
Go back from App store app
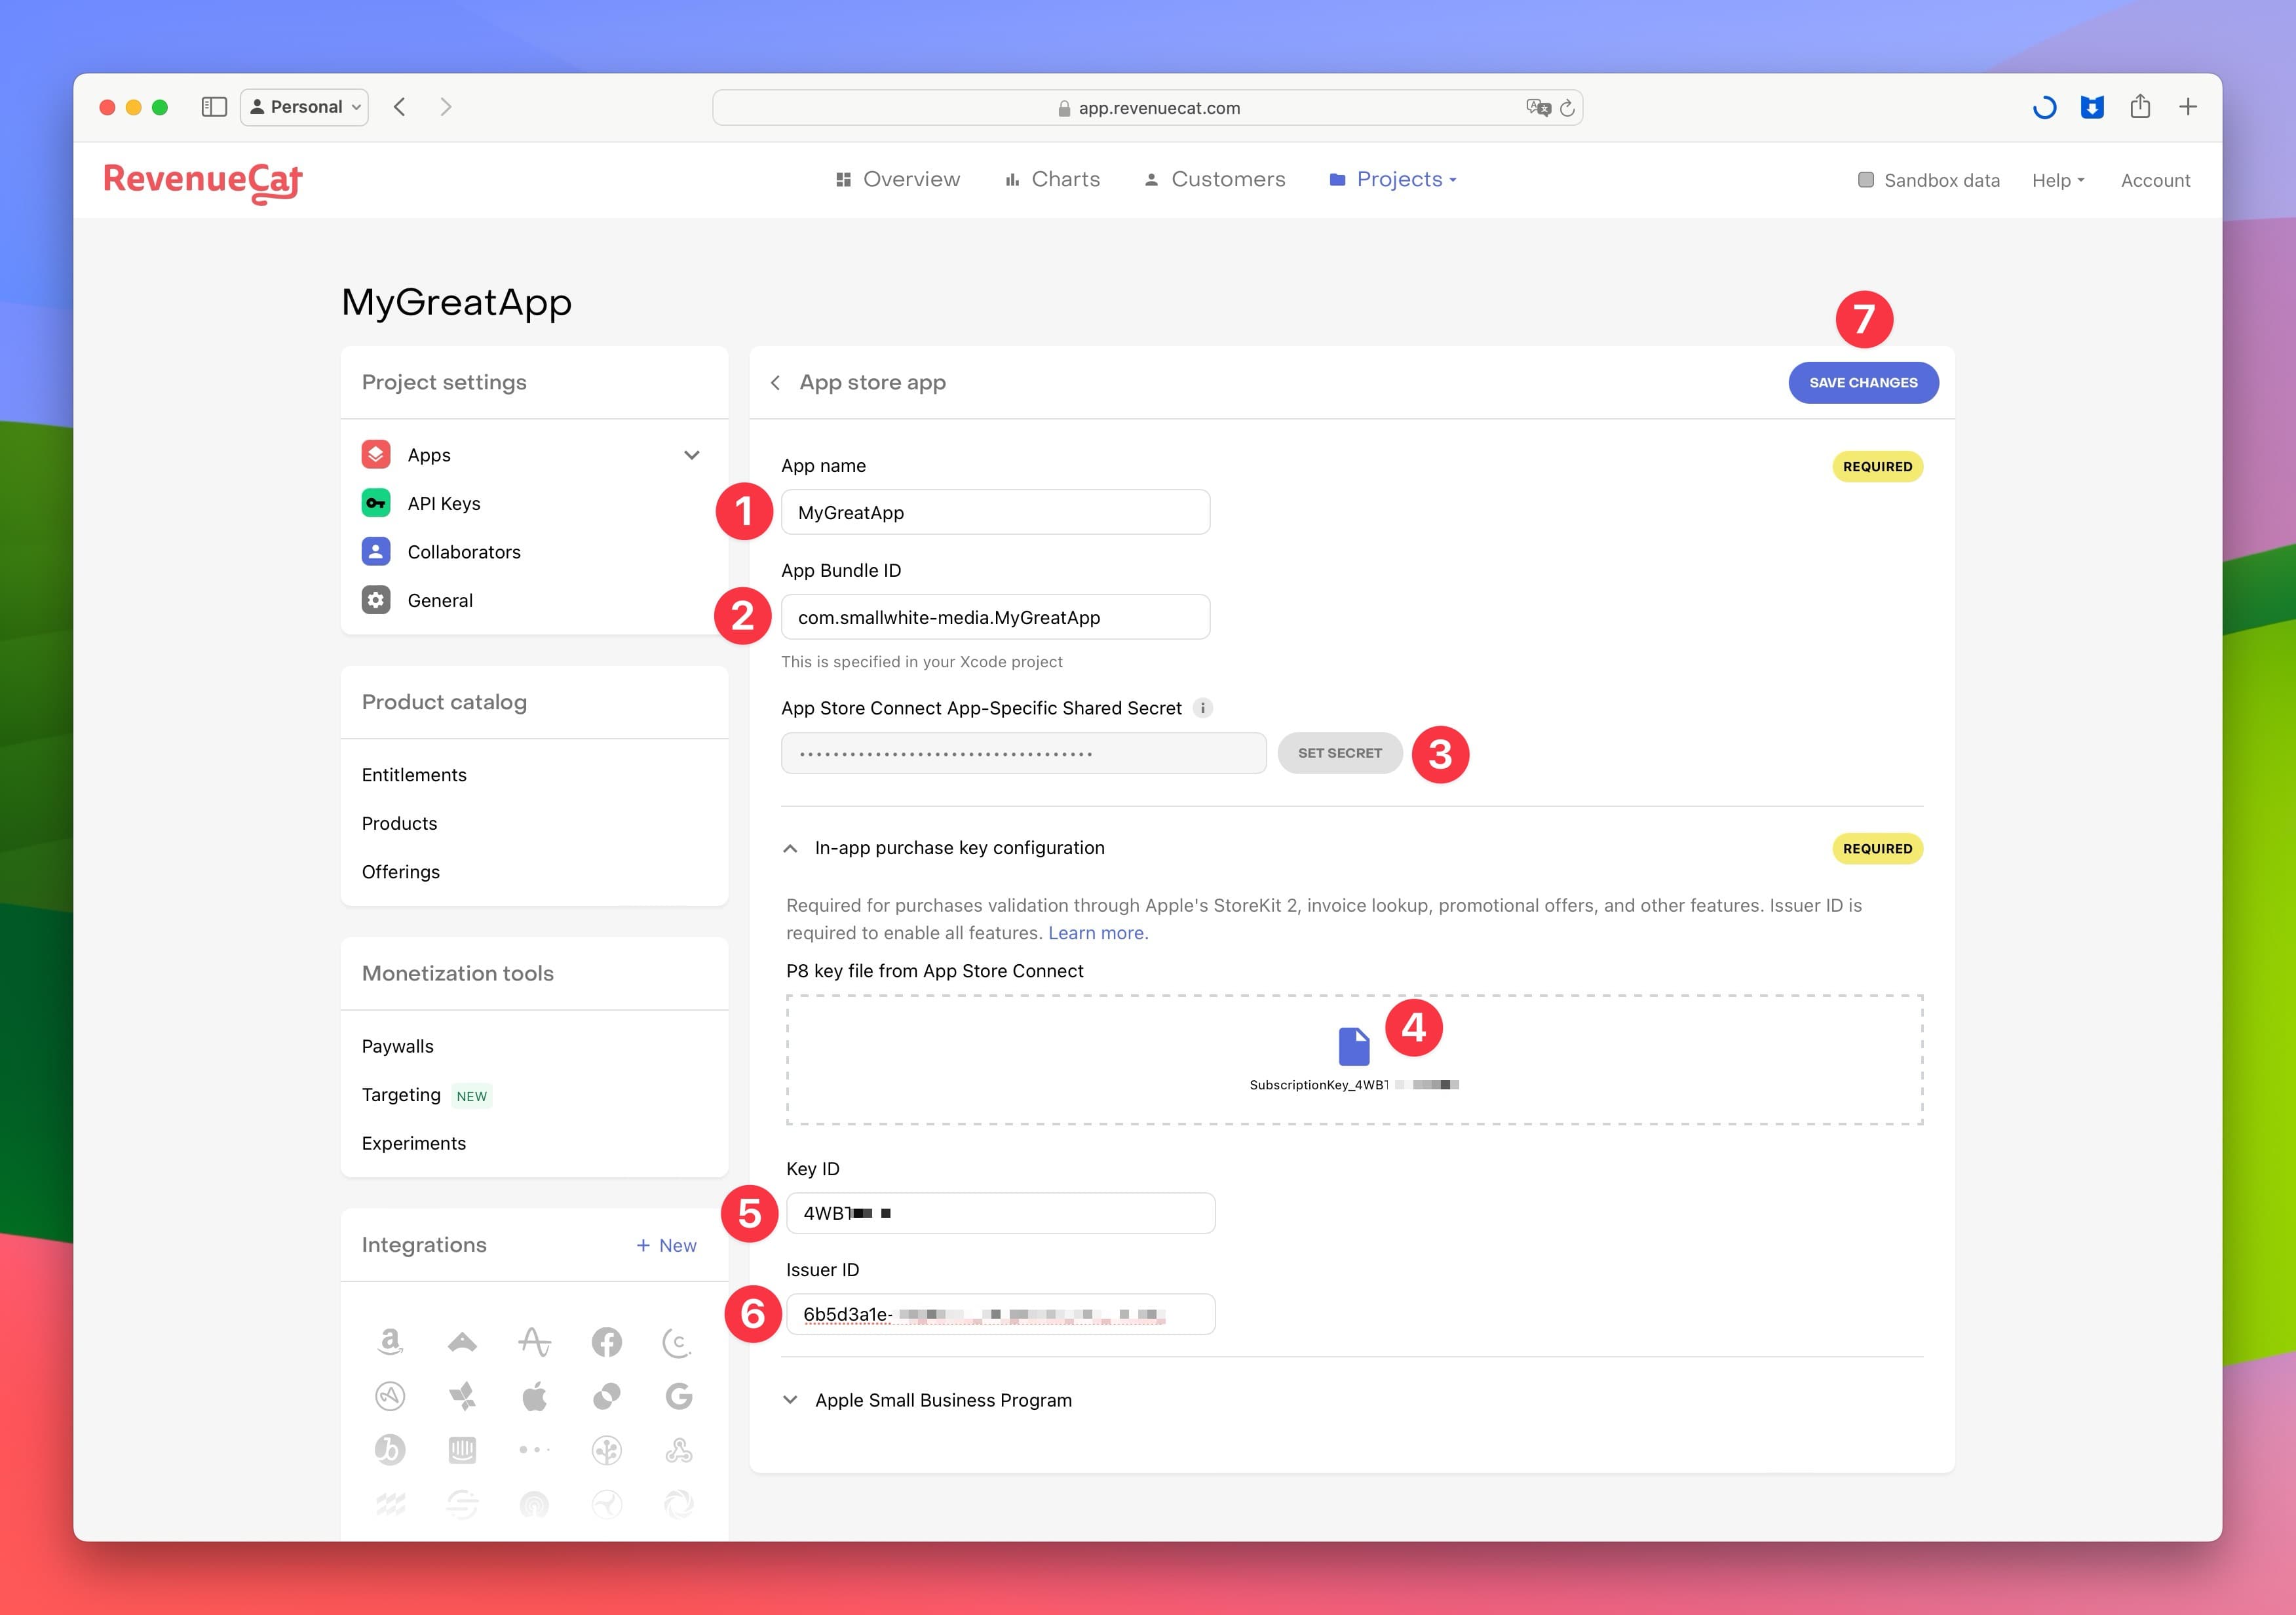(x=775, y=383)
